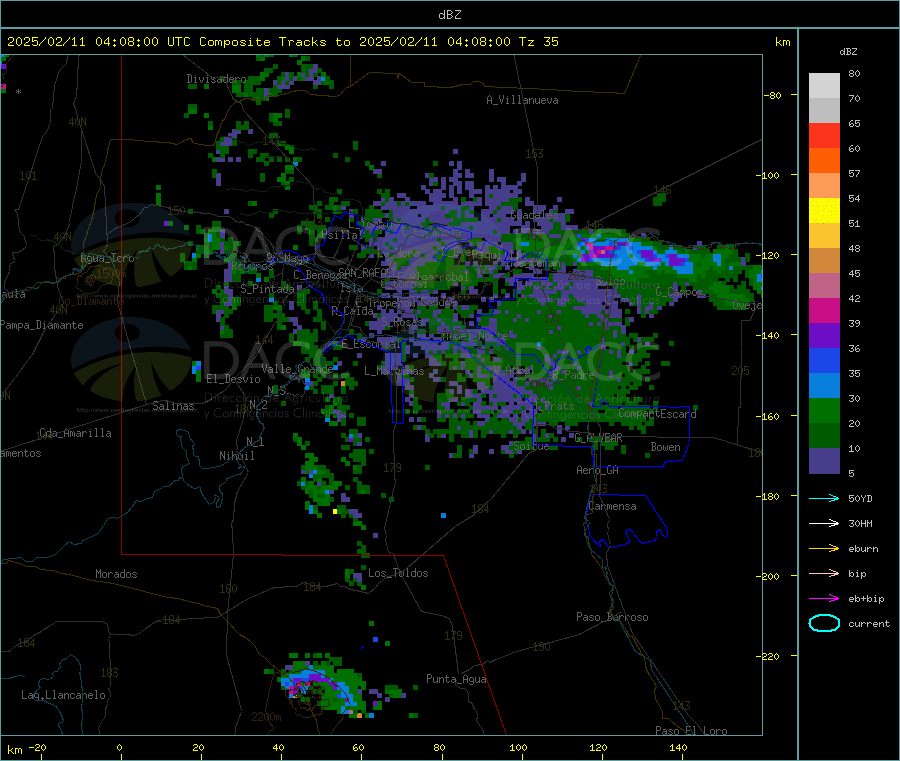Click the 'Punta_Agua' map label
Viewport: 900px width, 761px height.
pos(456,679)
